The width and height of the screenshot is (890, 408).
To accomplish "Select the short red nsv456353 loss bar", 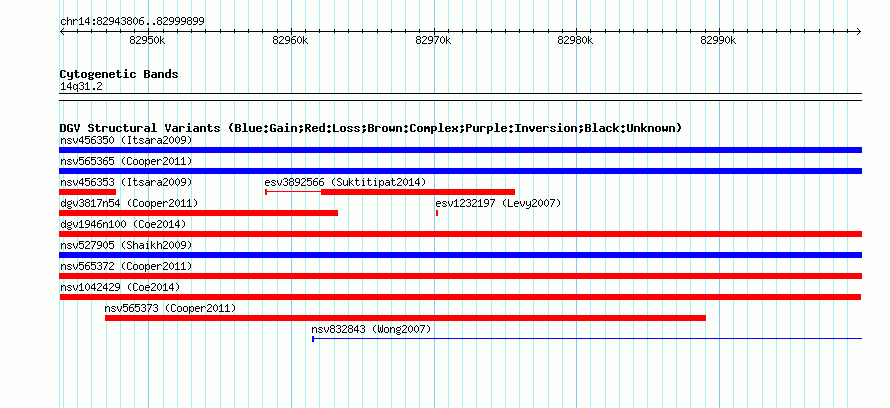I will (87, 192).
